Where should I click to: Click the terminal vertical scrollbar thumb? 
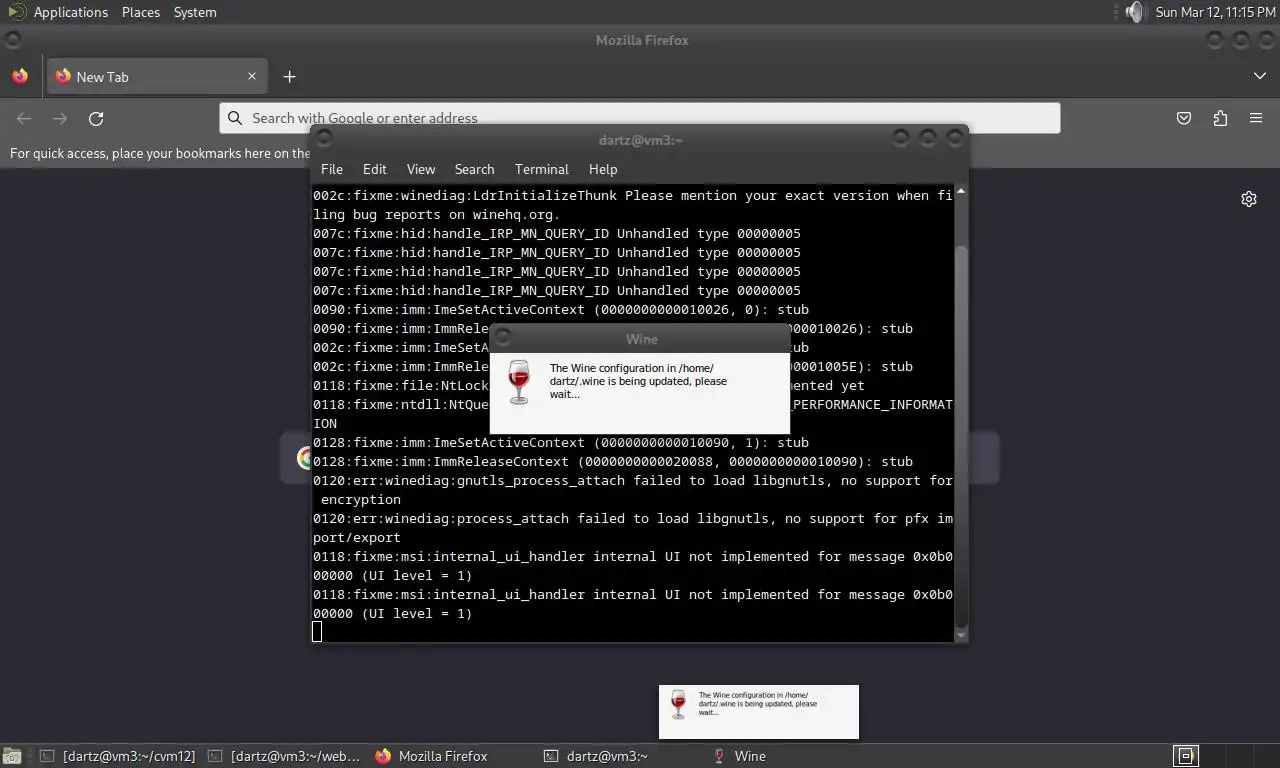tap(961, 435)
